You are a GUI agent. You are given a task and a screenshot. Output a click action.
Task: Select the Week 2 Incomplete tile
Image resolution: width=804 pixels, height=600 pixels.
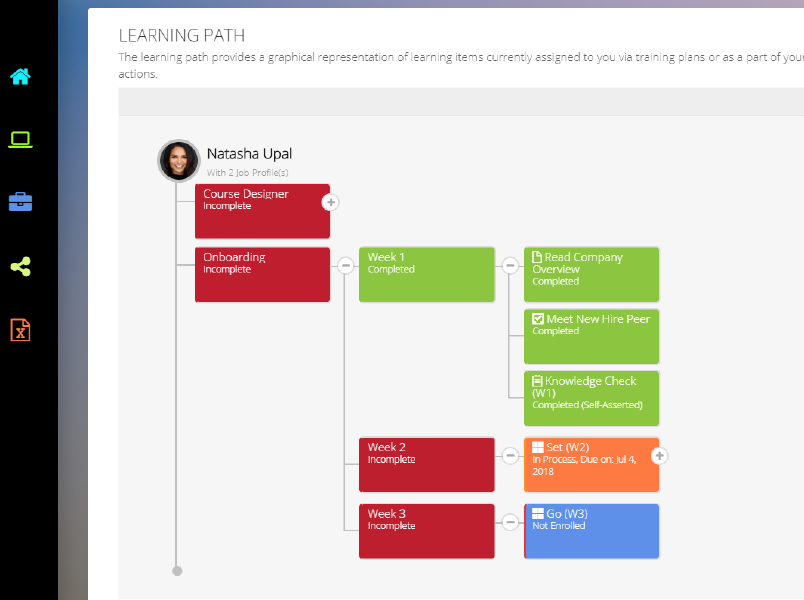point(426,465)
